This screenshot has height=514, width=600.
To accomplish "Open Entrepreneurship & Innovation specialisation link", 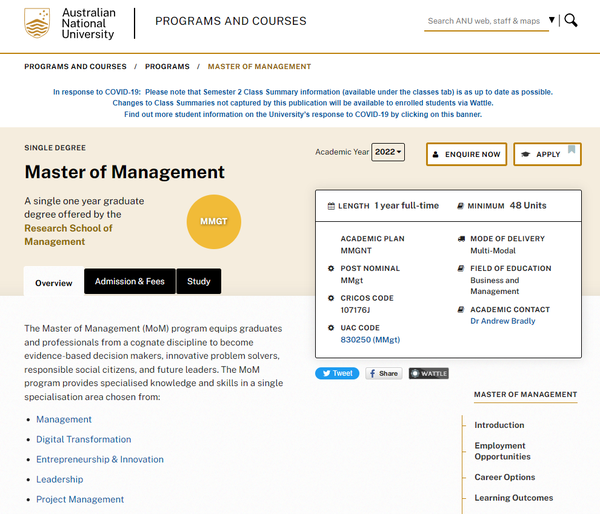I will point(100,459).
